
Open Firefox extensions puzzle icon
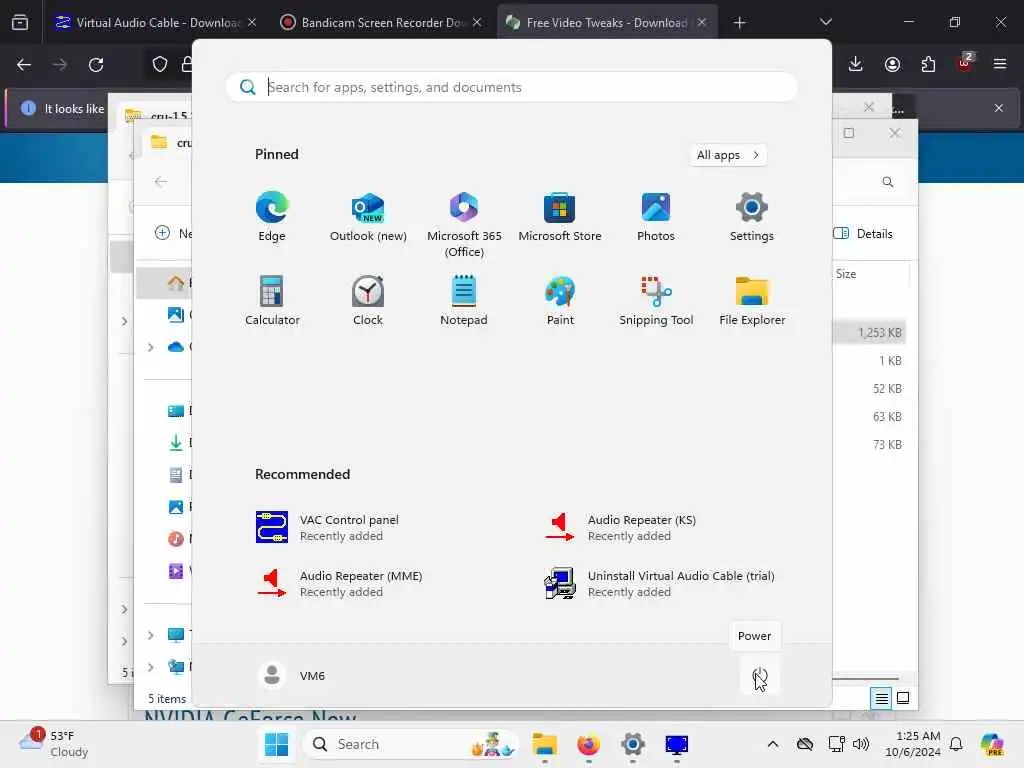928,64
